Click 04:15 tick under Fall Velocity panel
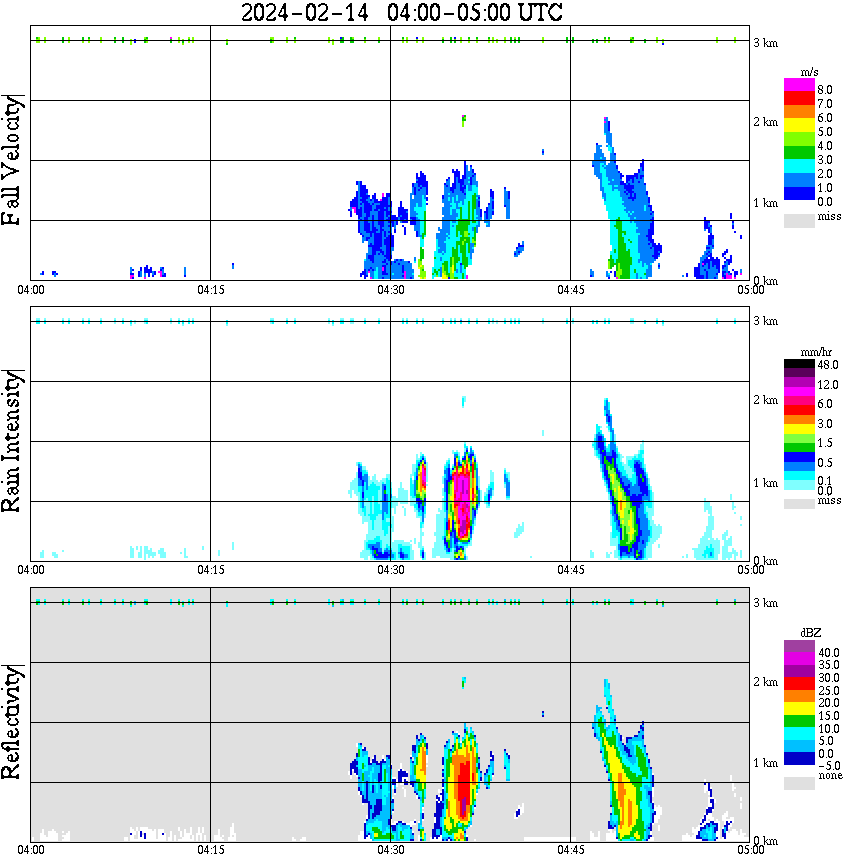Screen dimensions: 850x868 [211, 290]
